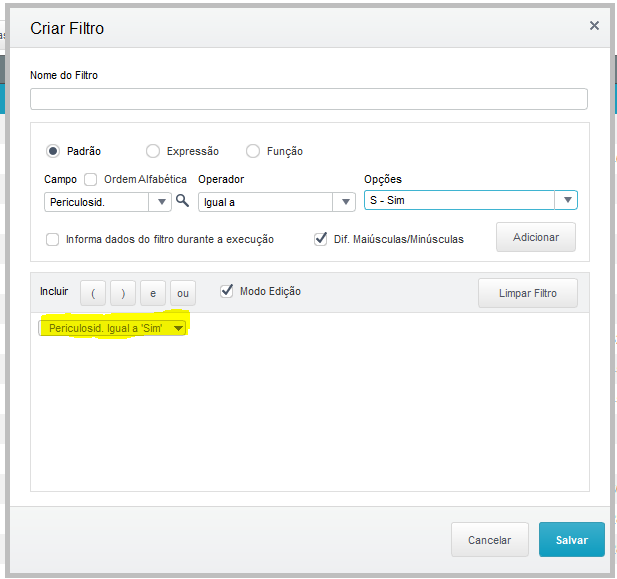Click the Limpar Filtro button
Screen dimensions: 617x579
tap(528, 293)
